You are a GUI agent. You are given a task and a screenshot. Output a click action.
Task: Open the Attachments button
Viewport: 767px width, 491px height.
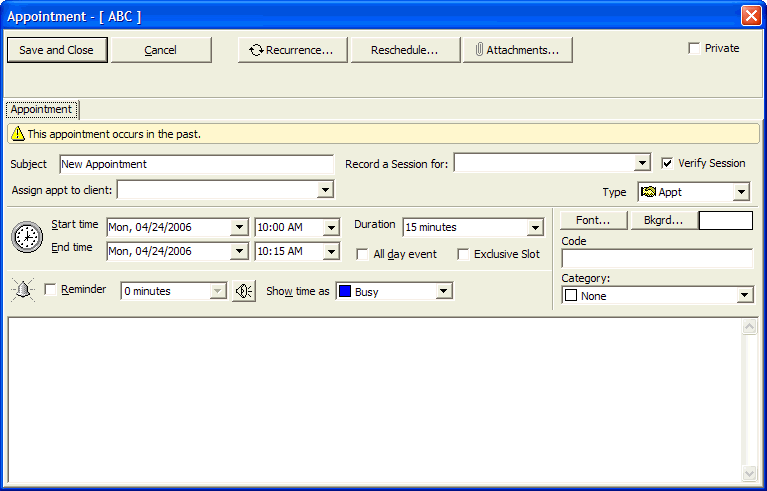click(x=518, y=50)
